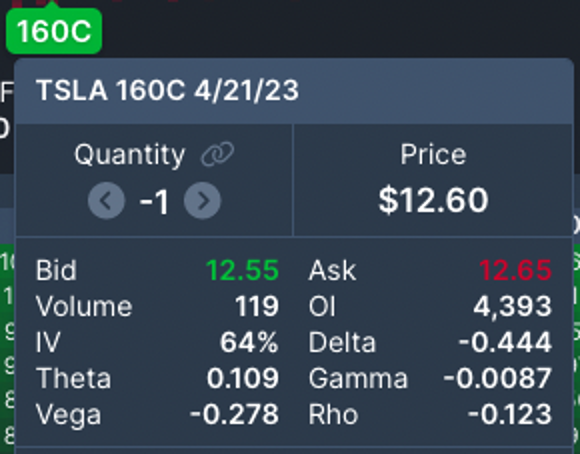Click the $12.60 price value
The height and width of the screenshot is (454, 580).
[x=434, y=200]
